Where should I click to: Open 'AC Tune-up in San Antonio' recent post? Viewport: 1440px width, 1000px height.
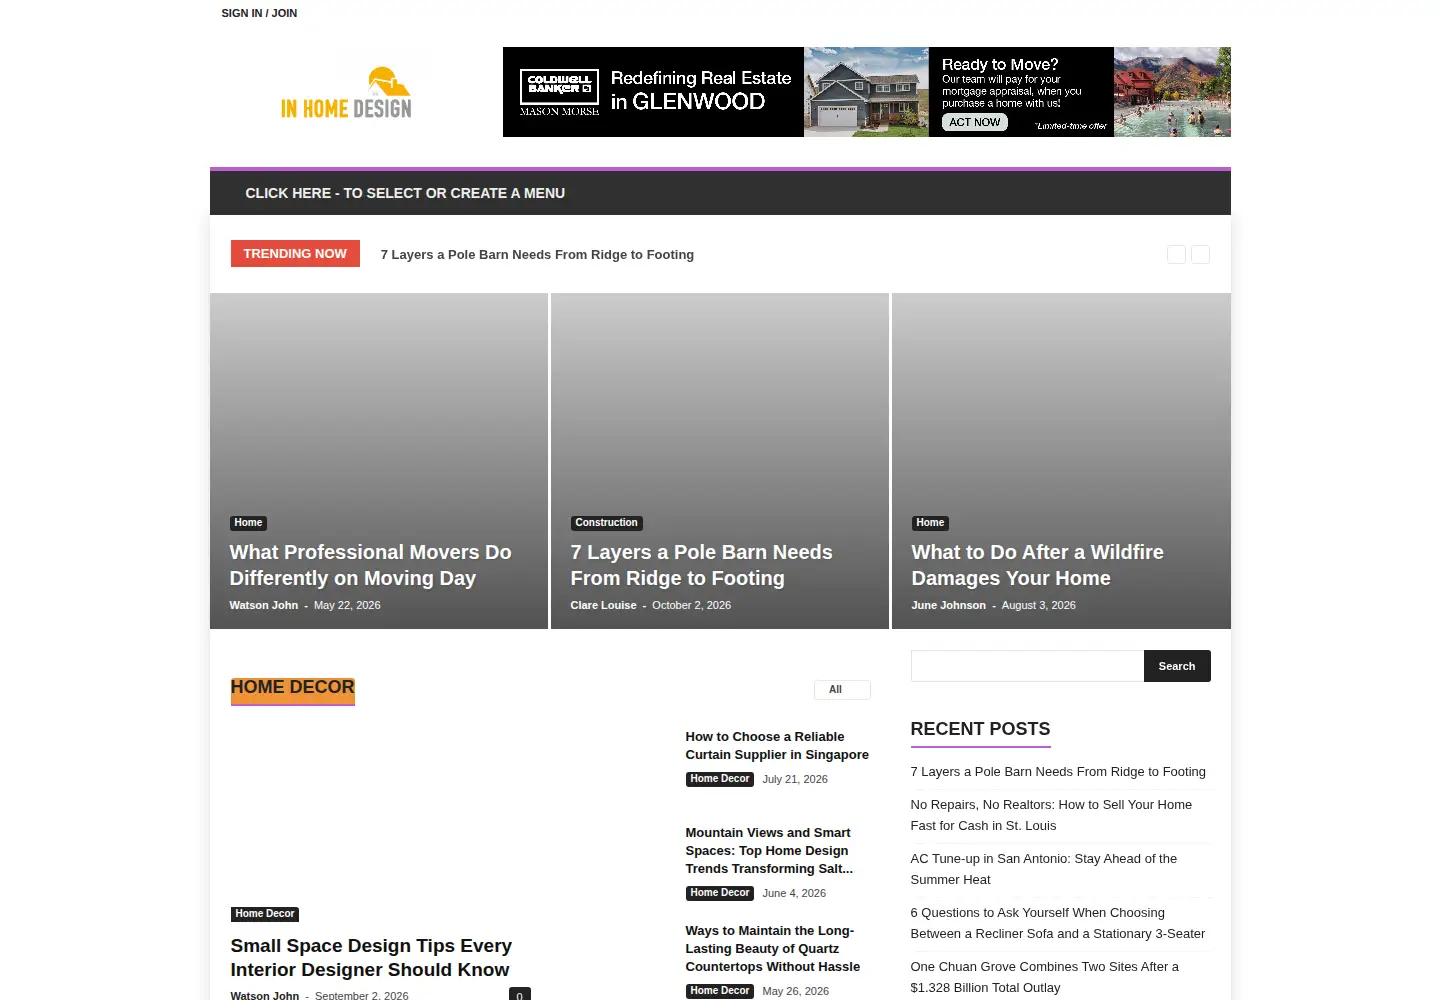tap(1043, 869)
